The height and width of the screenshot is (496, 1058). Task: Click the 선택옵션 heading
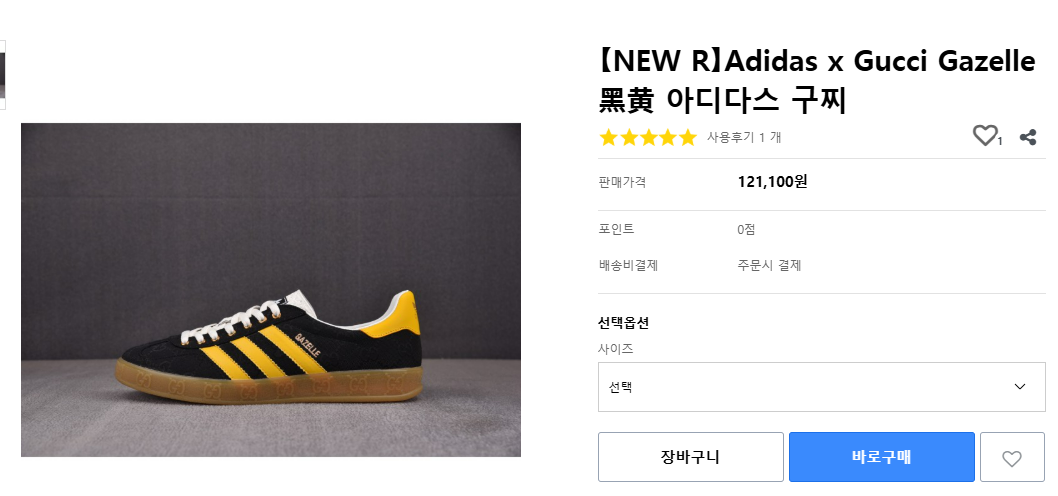[x=624, y=323]
